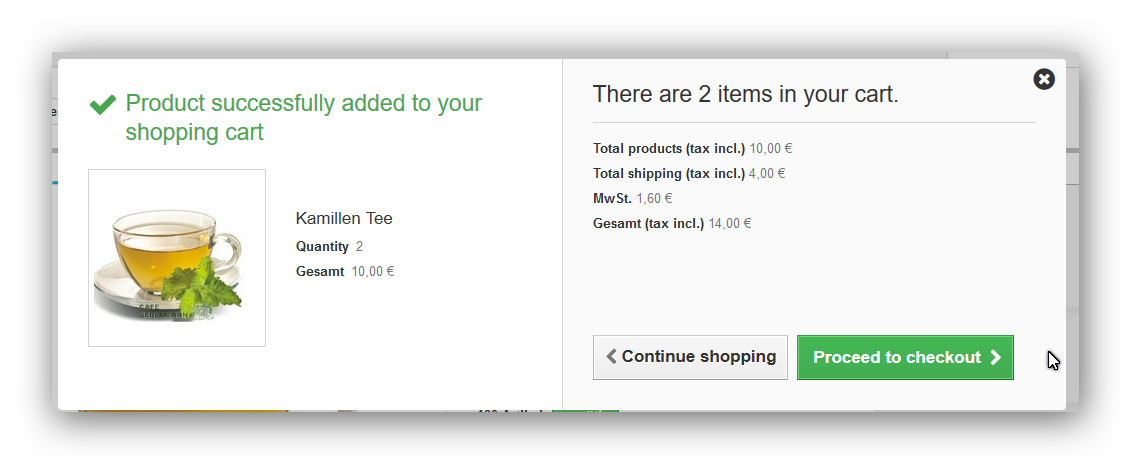Image resolution: width=1131 pixels, height=464 pixels.
Task: Open the Kamillen Tee product image
Action: [x=177, y=258]
